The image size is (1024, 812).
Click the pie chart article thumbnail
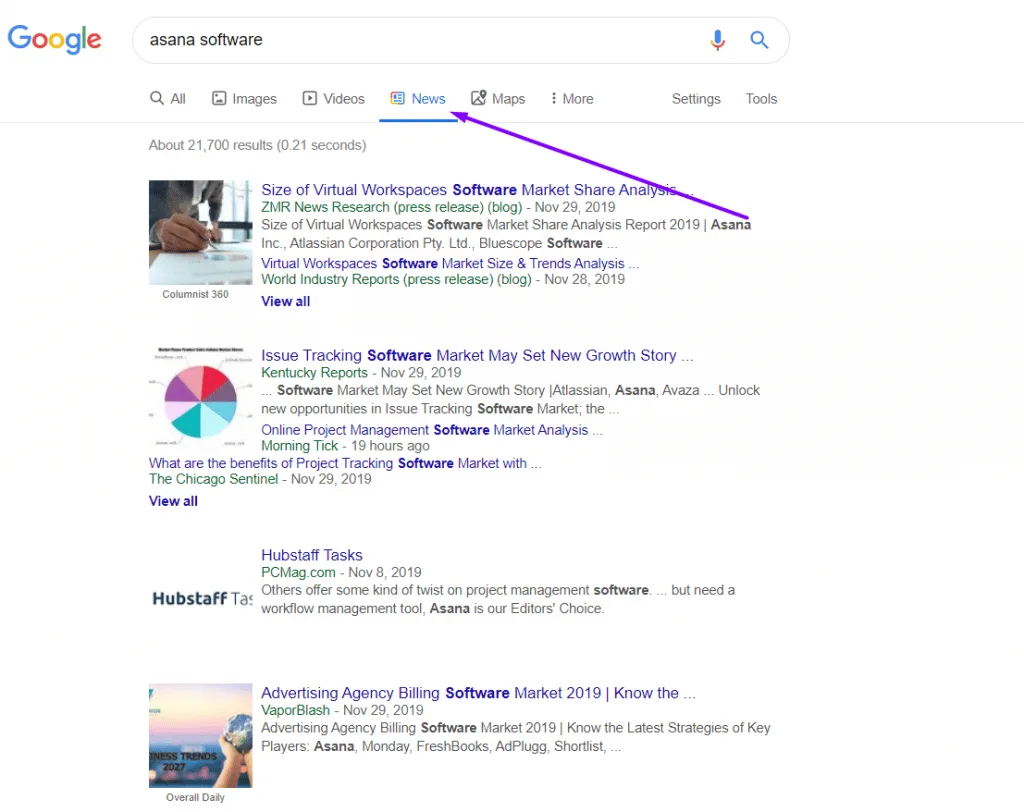click(x=200, y=397)
